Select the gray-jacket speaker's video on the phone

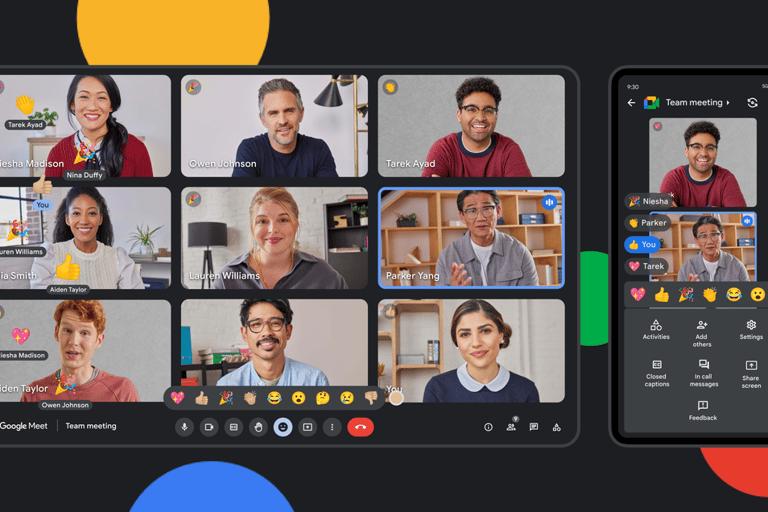coord(703,246)
